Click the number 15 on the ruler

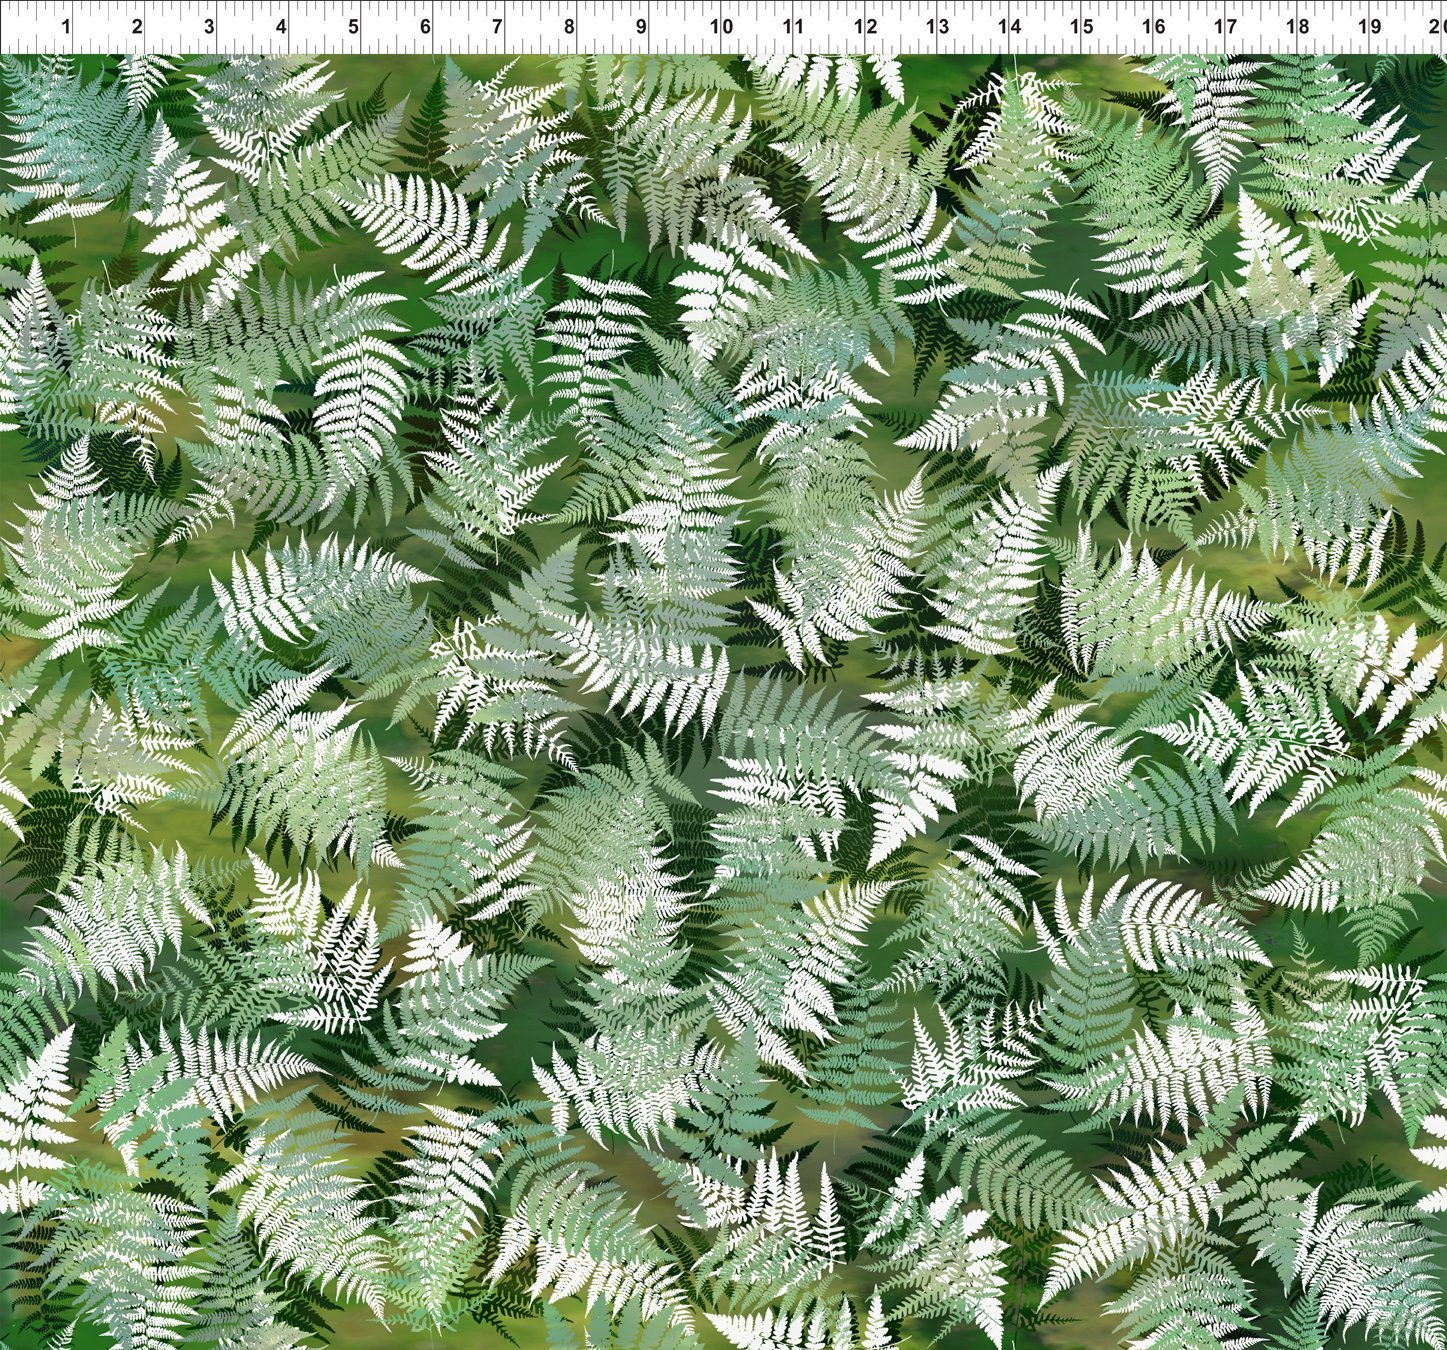point(1082,27)
